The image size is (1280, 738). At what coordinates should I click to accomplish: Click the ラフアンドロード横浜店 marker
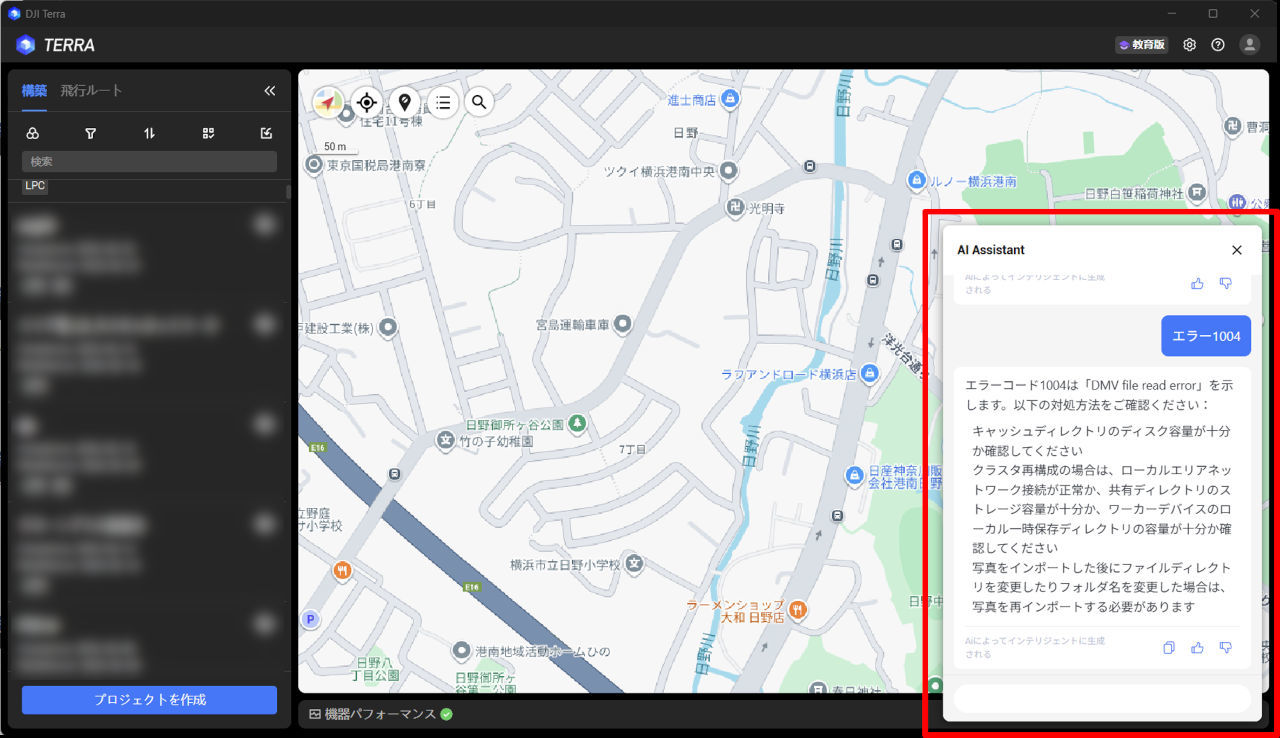click(x=870, y=374)
